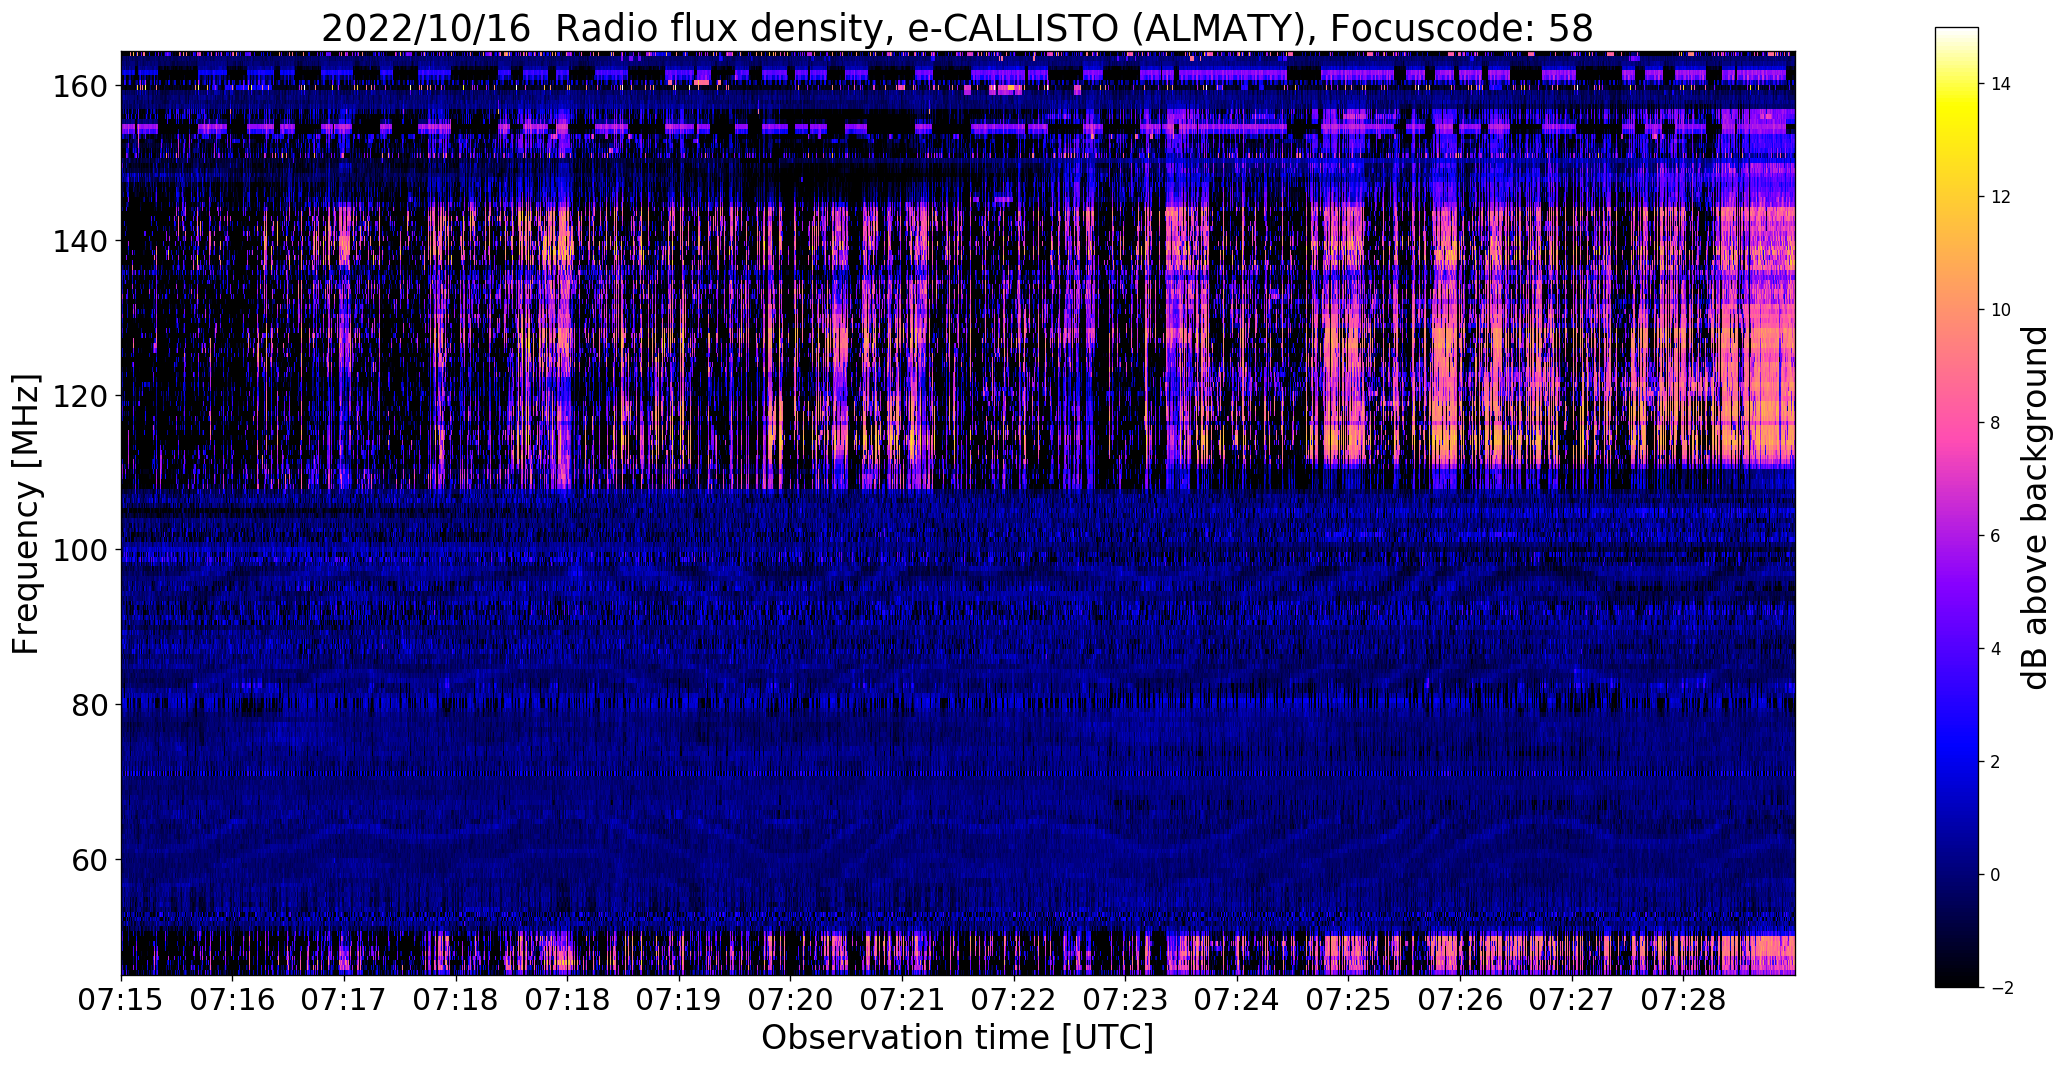This screenshot has height=1067, width=2066.
Task: Click the colorbar tick label 6
Action: pos(1996,536)
